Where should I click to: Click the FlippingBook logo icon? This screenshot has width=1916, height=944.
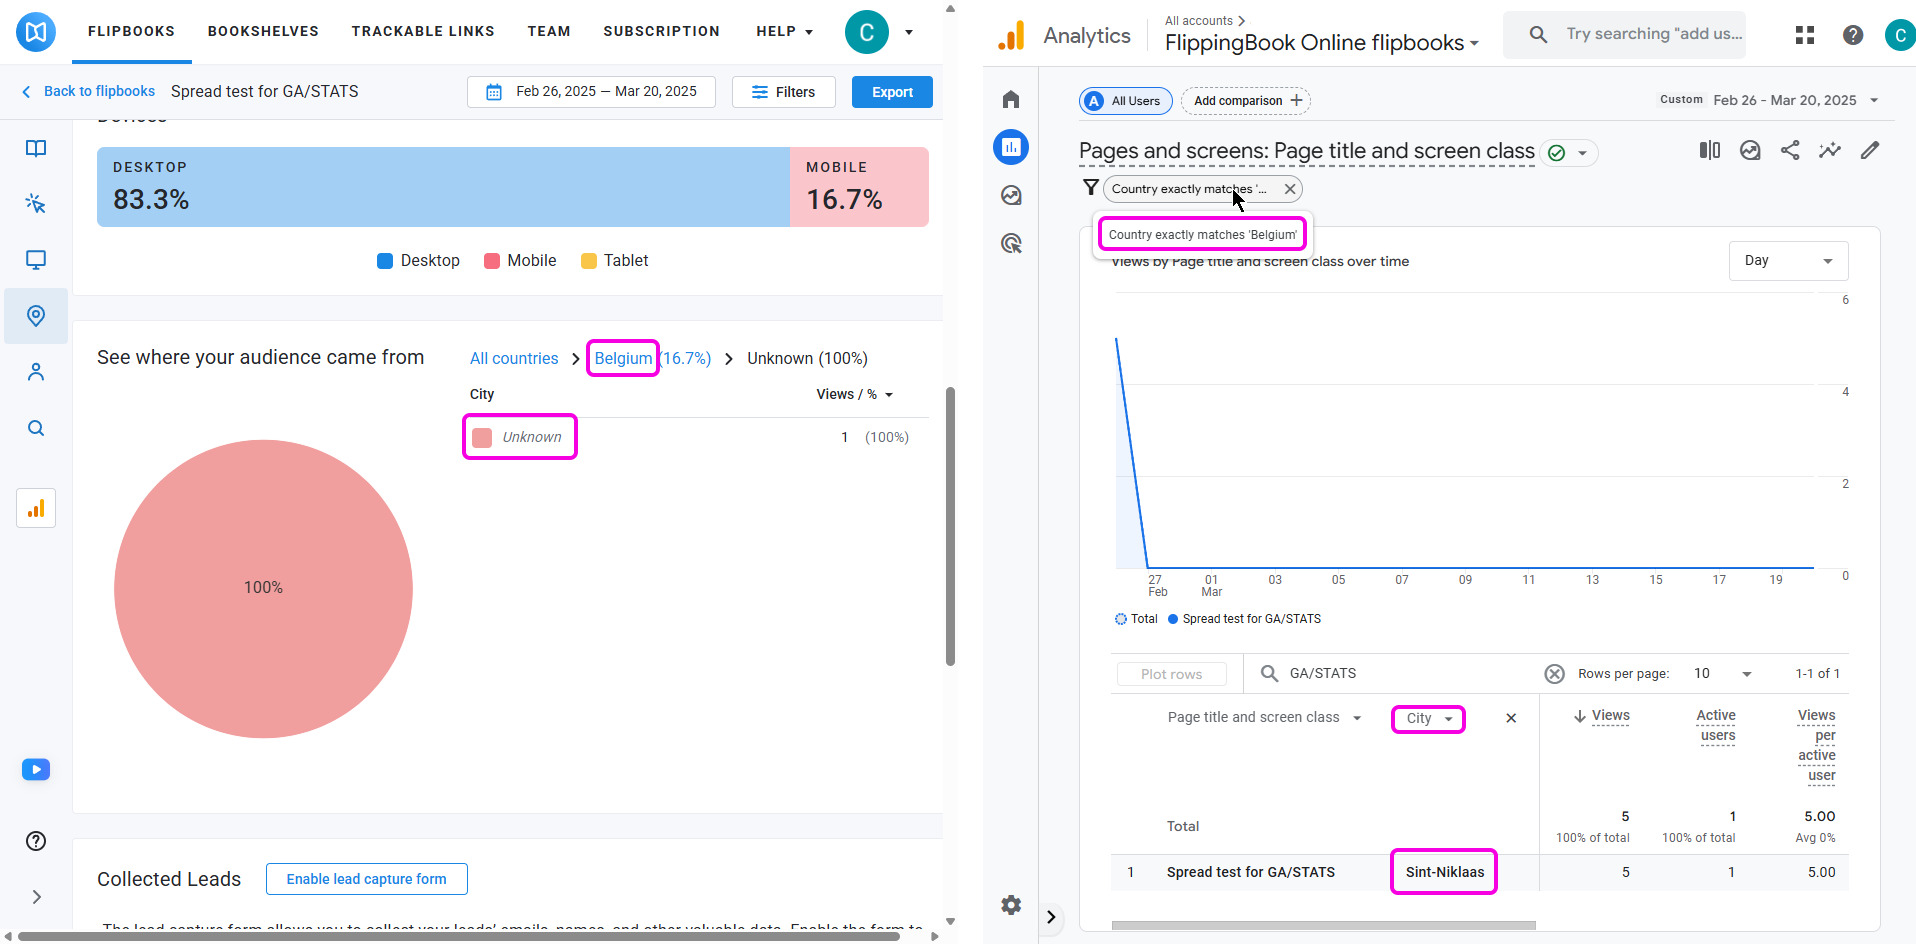[x=36, y=32]
